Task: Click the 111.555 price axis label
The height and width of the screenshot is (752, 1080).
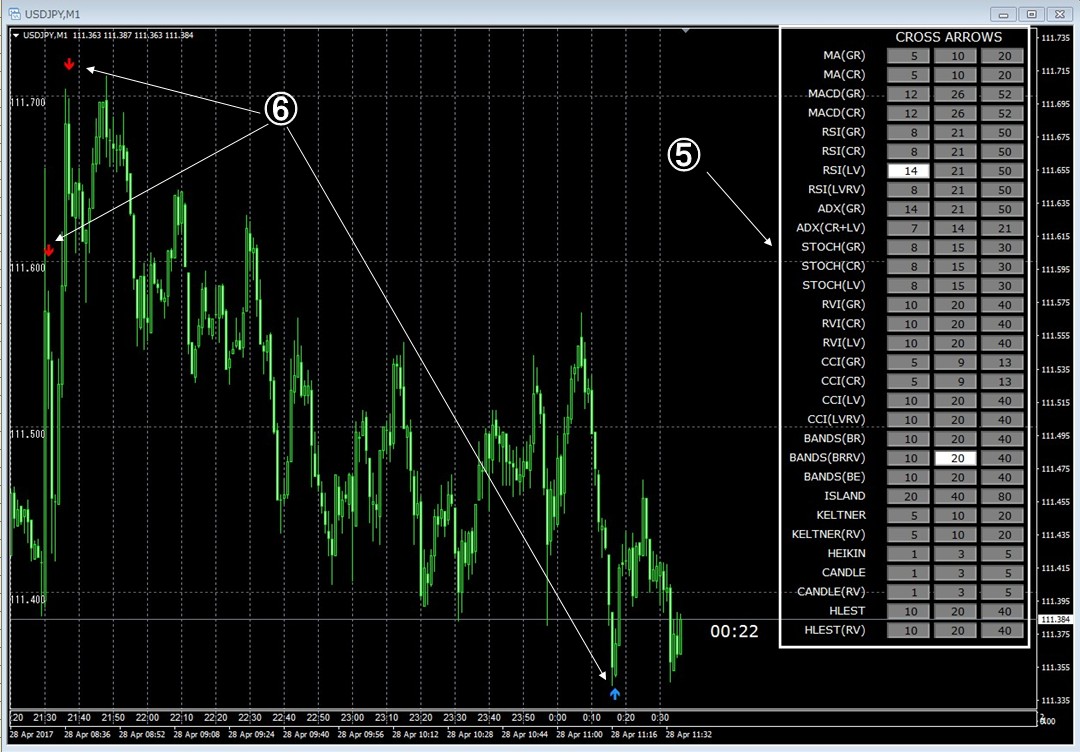Action: click(1055, 336)
